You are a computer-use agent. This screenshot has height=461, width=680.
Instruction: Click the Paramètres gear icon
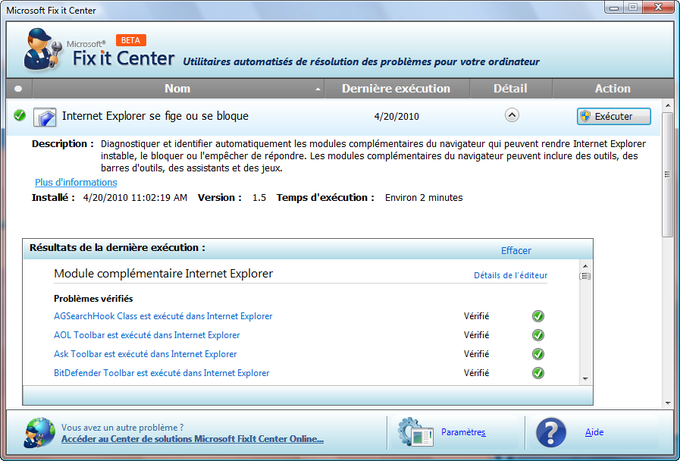click(x=415, y=432)
